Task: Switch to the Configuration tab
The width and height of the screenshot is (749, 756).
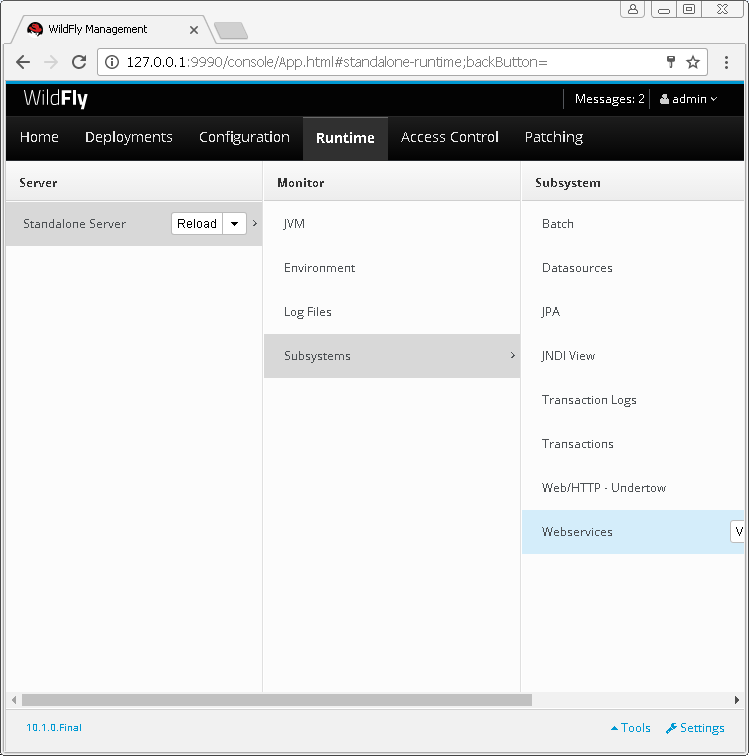Action: pyautogui.click(x=244, y=137)
